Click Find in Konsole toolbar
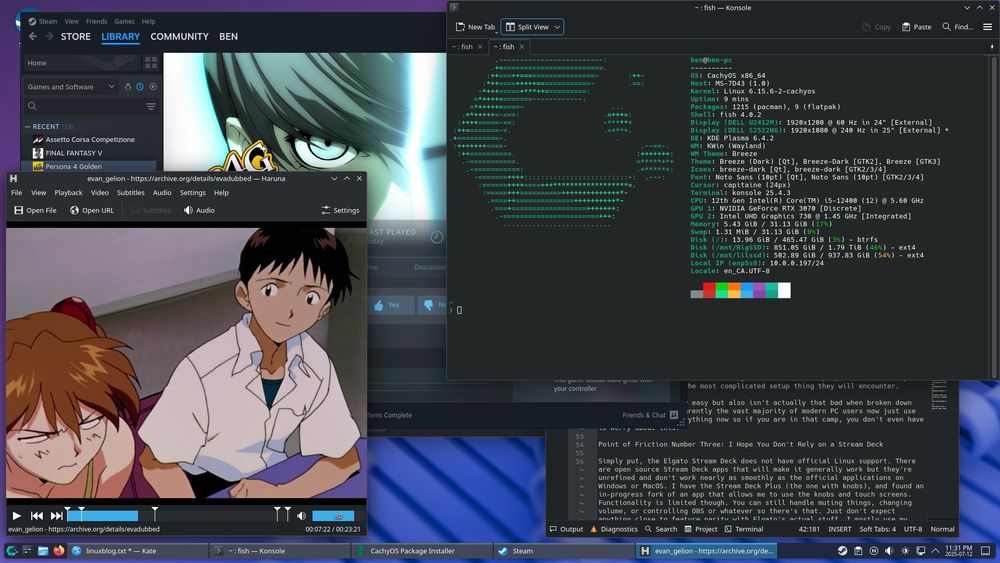 tap(958, 27)
